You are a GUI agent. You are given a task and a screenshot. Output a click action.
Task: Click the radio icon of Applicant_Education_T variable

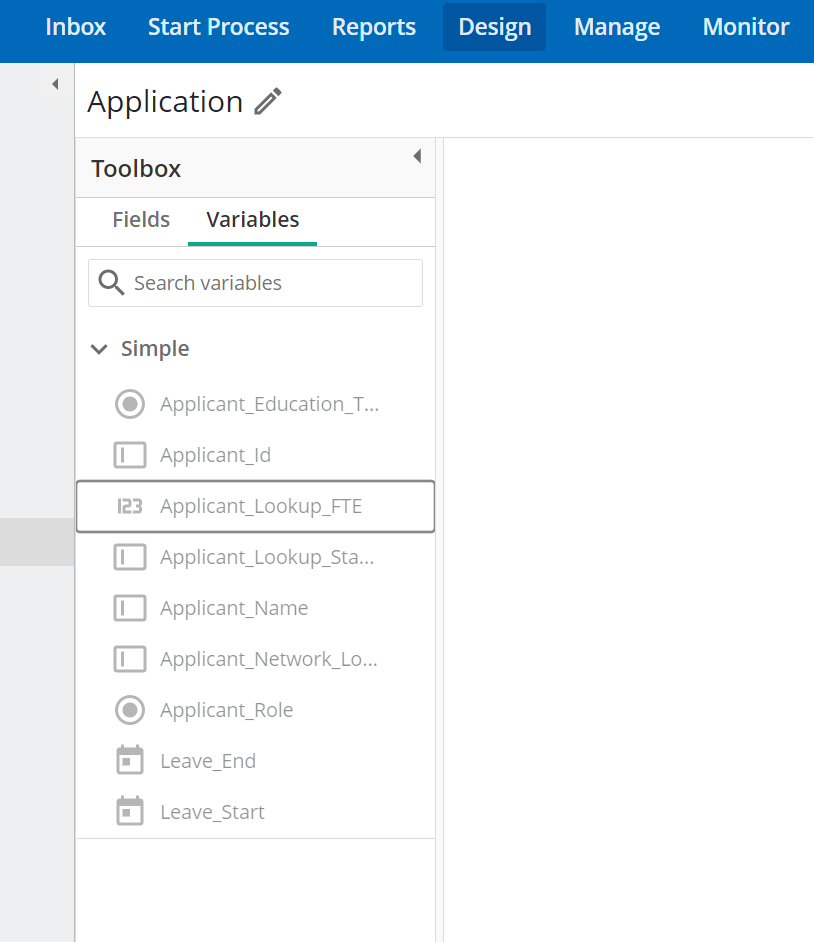pyautogui.click(x=130, y=404)
